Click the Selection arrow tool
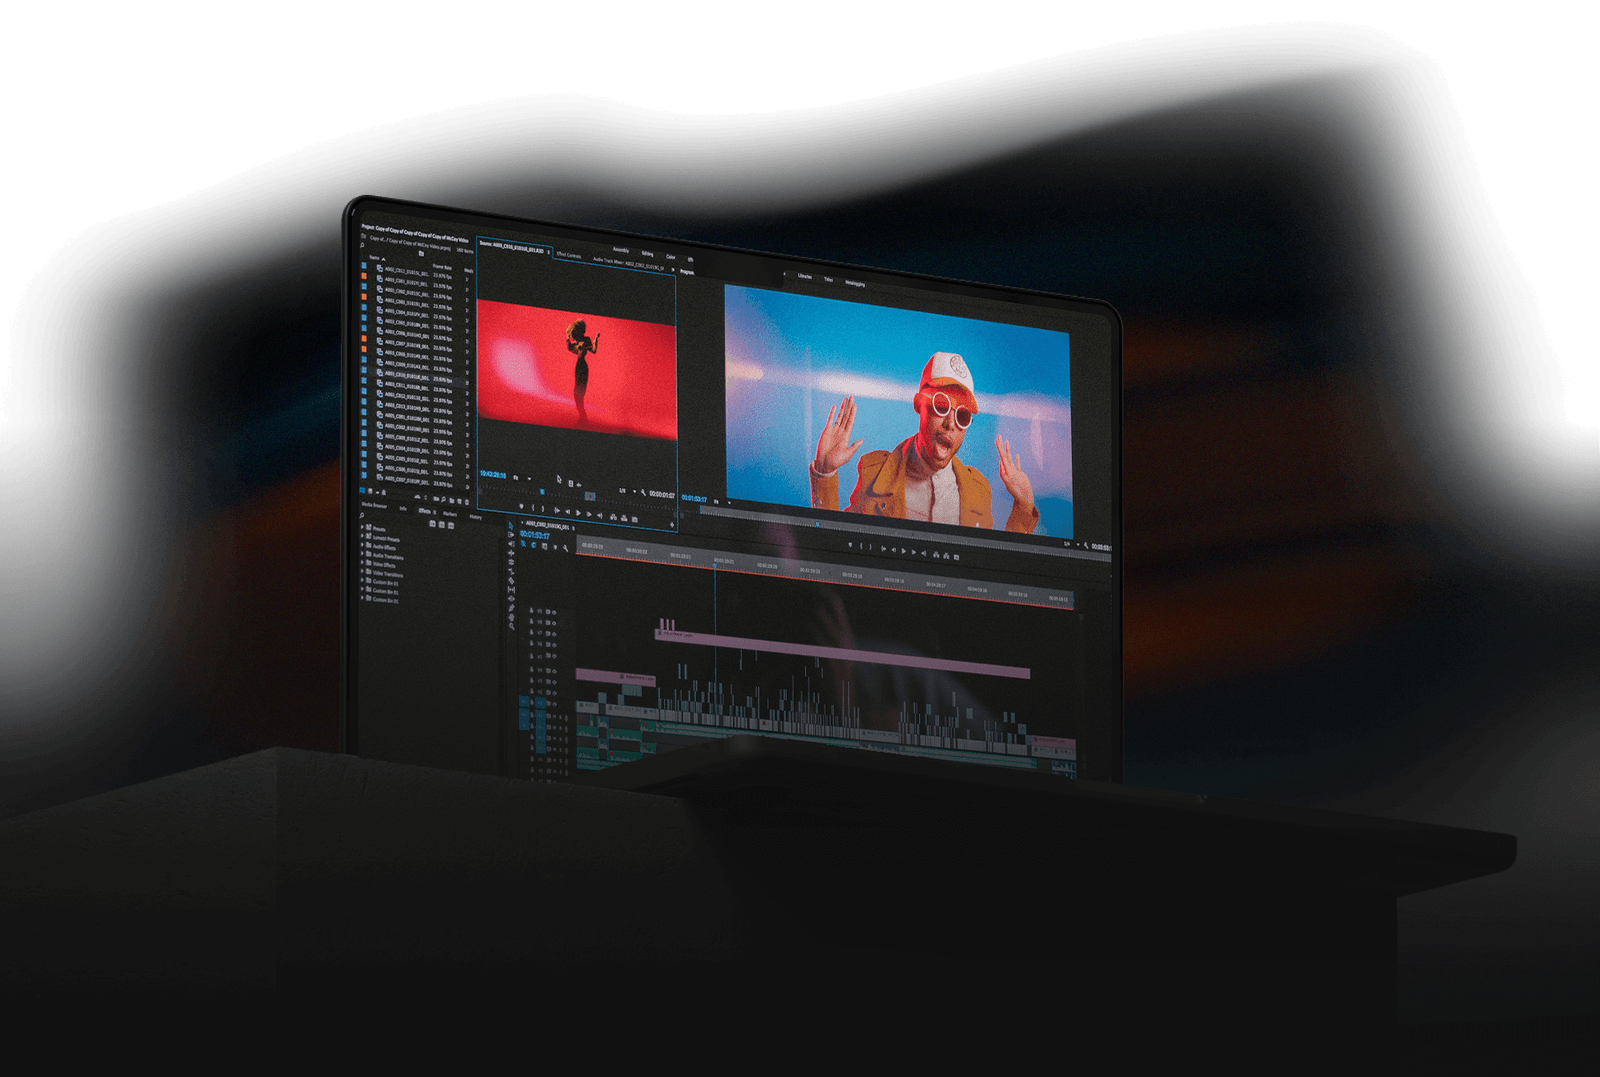Screen dimensions: 1600x1077 (510, 525)
